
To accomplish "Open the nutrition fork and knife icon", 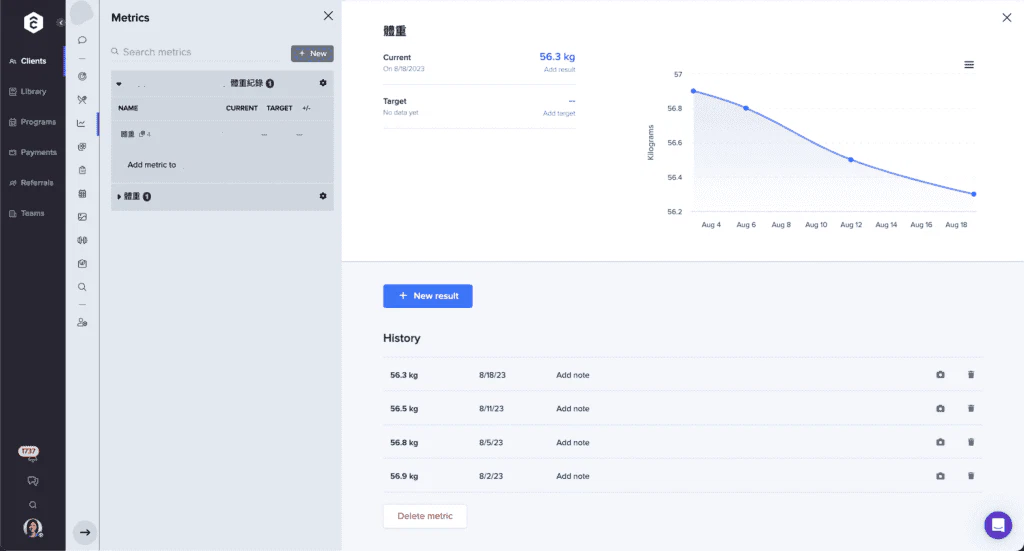I will (x=82, y=100).
